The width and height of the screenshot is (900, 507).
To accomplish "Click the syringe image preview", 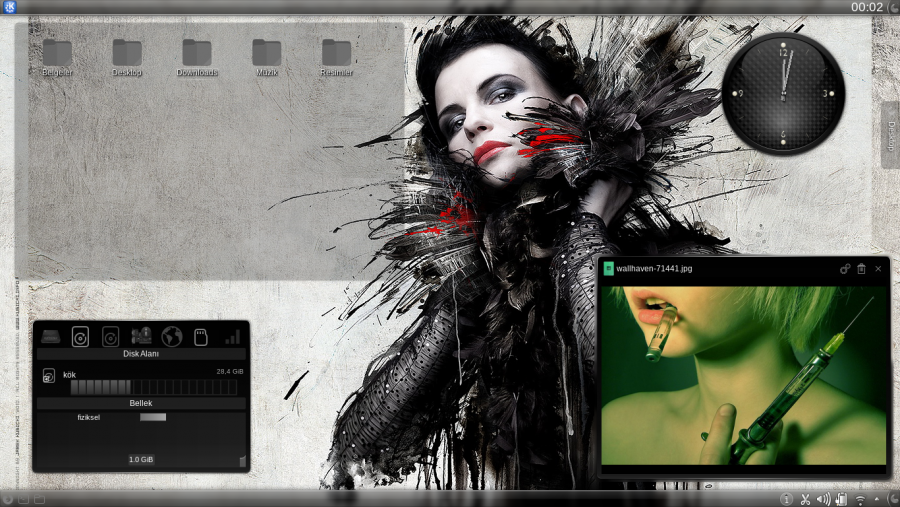I will click(x=744, y=376).
